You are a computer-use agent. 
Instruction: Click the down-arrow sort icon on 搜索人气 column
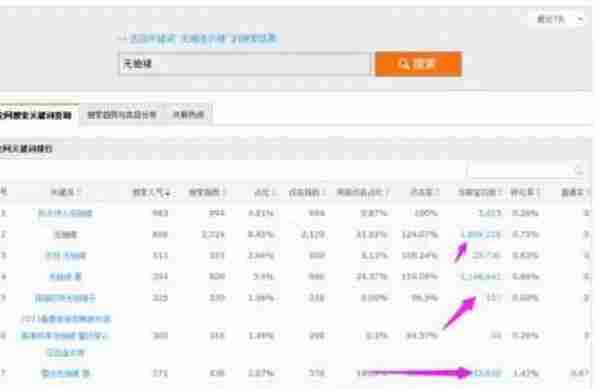168,193
